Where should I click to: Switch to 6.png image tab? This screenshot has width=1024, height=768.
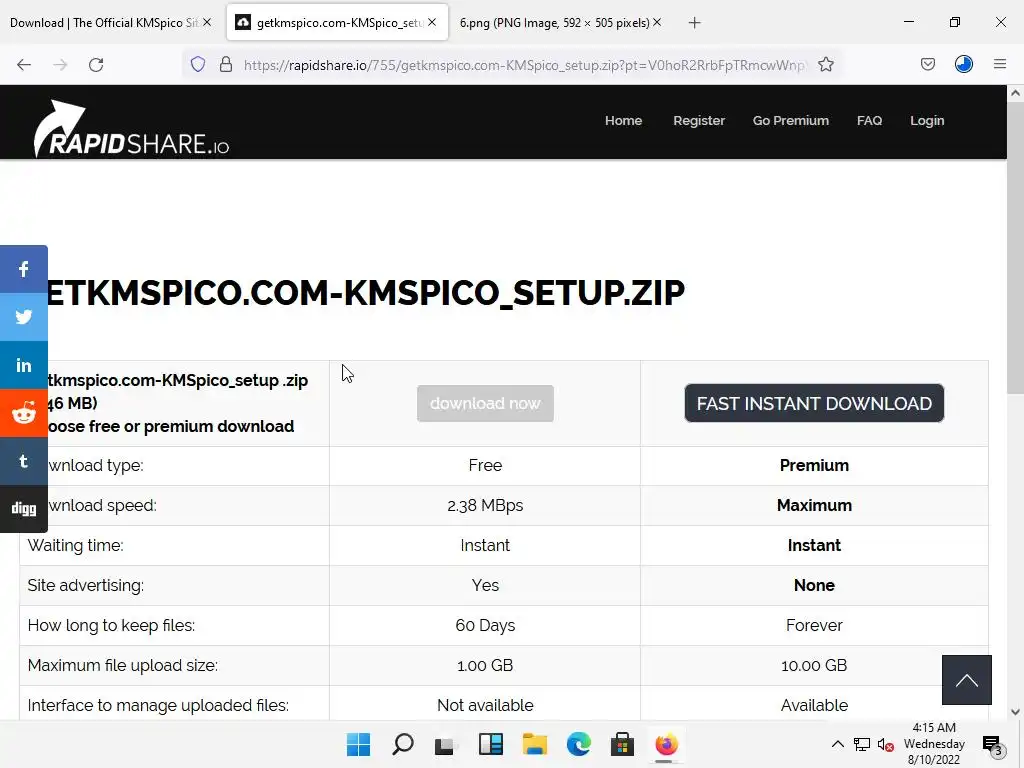[554, 23]
